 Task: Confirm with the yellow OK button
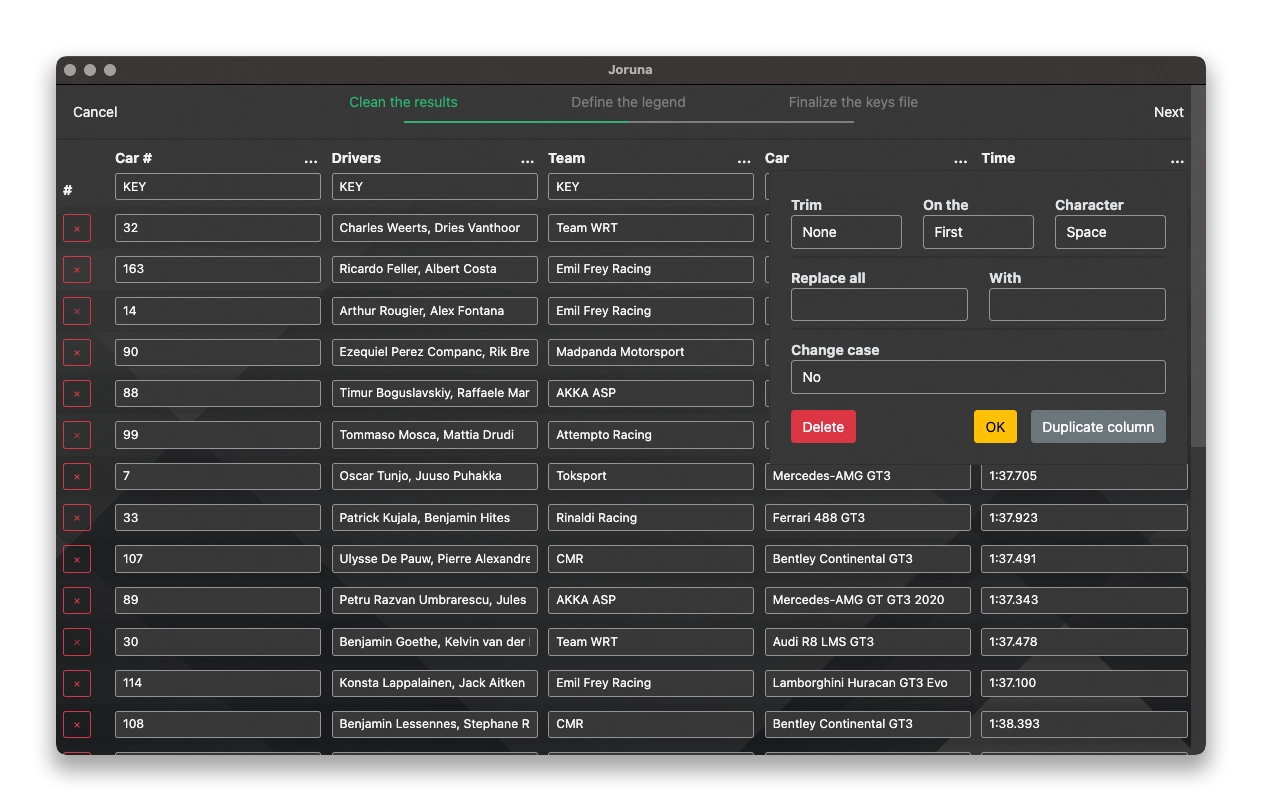pyautogui.click(x=995, y=427)
